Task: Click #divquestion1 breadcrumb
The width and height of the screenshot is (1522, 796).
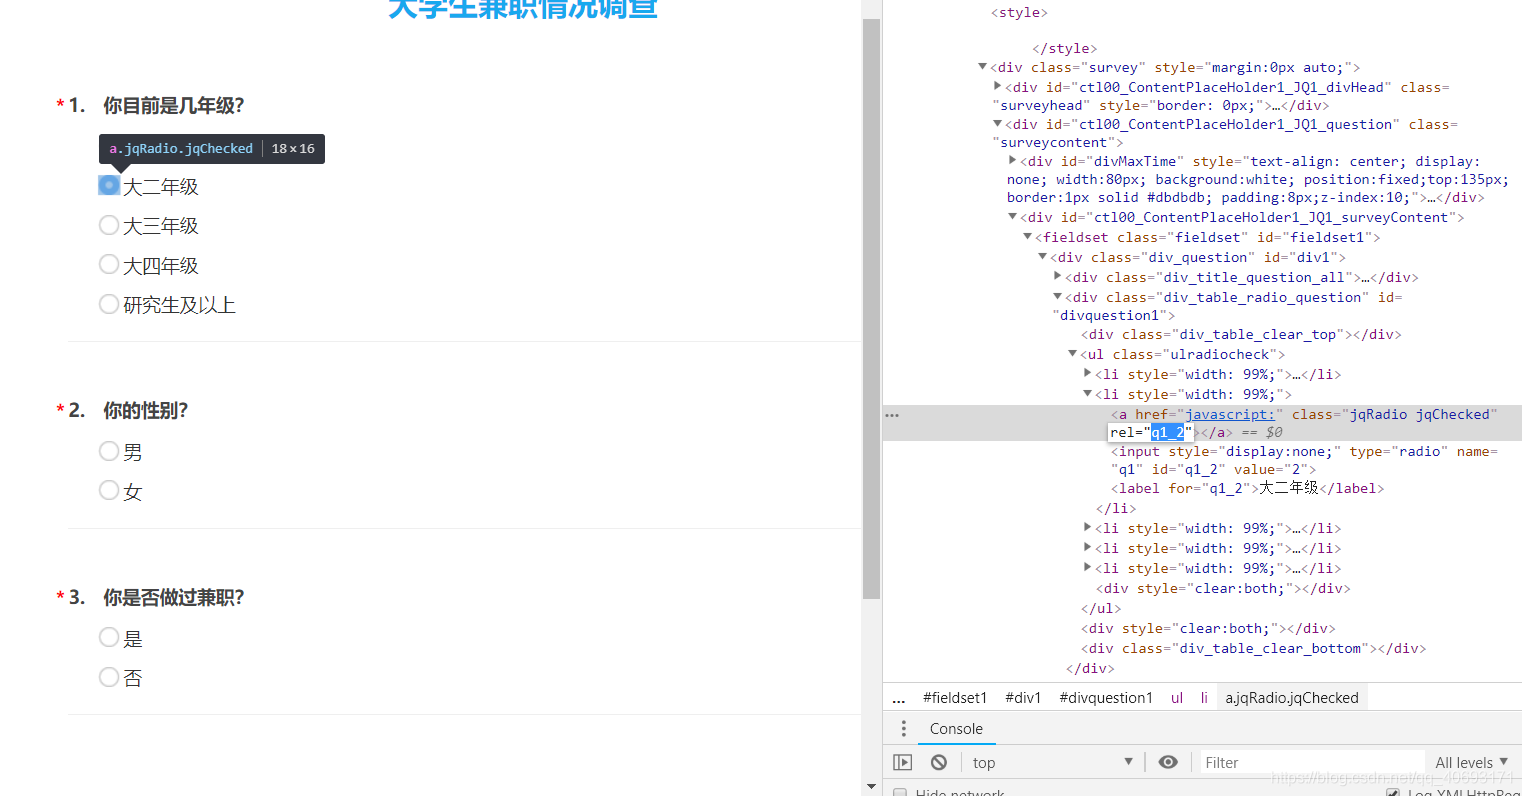Action: click(x=1106, y=698)
